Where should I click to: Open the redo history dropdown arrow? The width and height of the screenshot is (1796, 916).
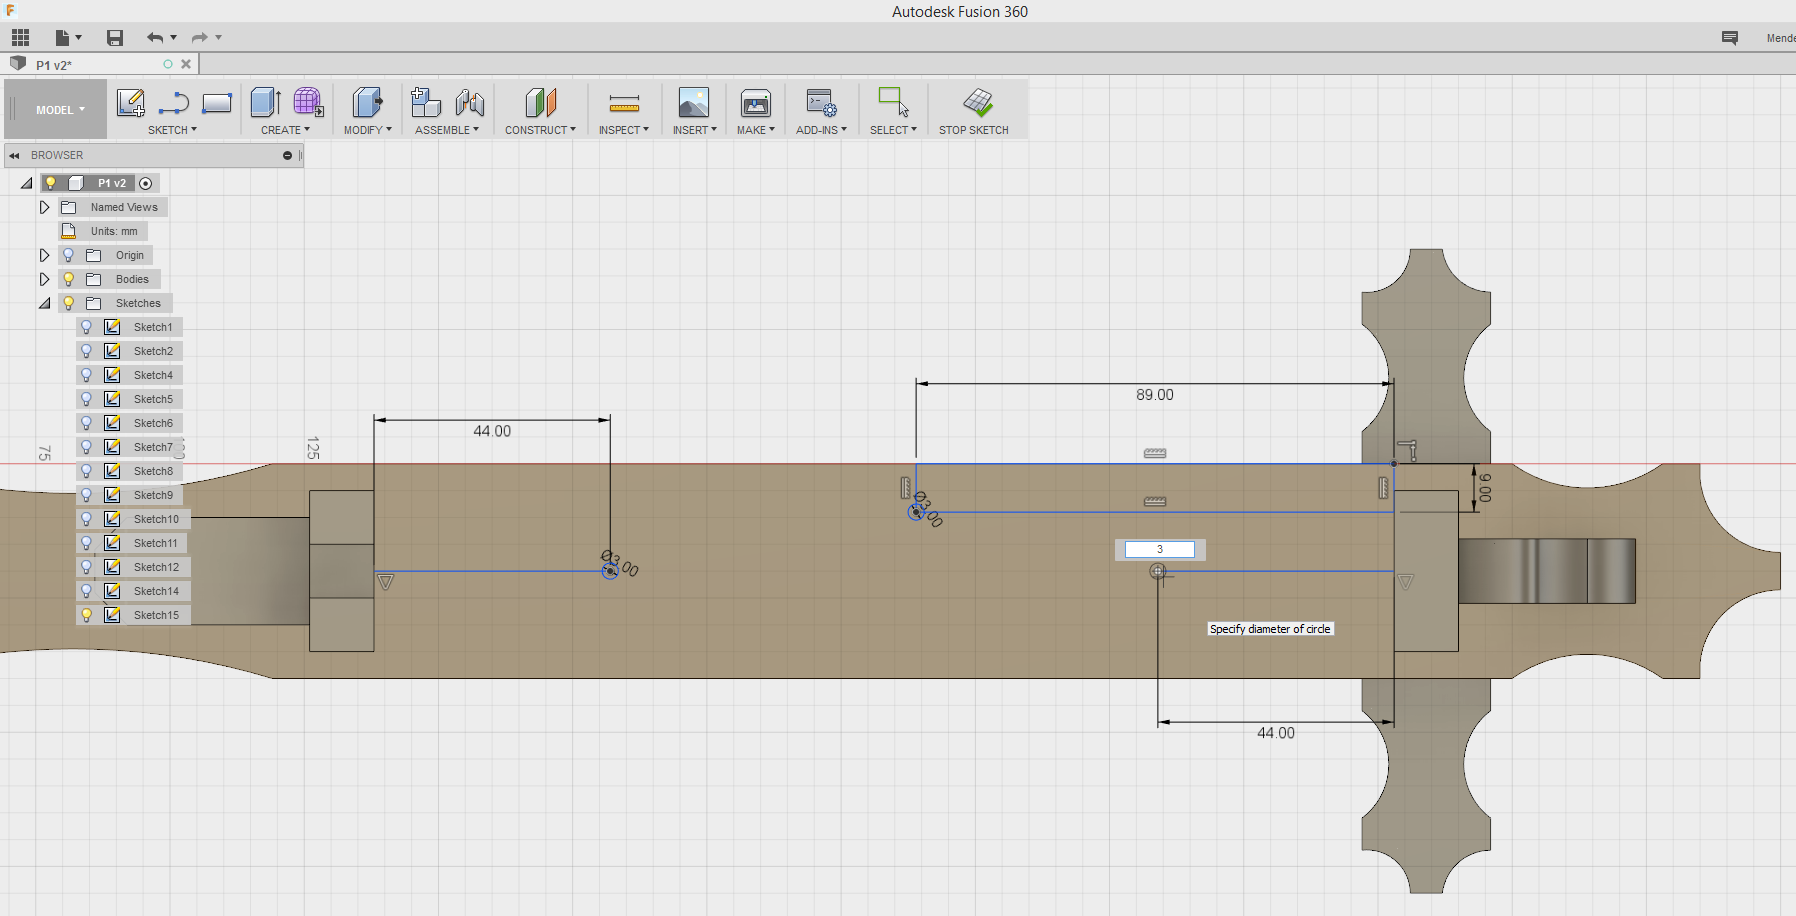pos(219,38)
